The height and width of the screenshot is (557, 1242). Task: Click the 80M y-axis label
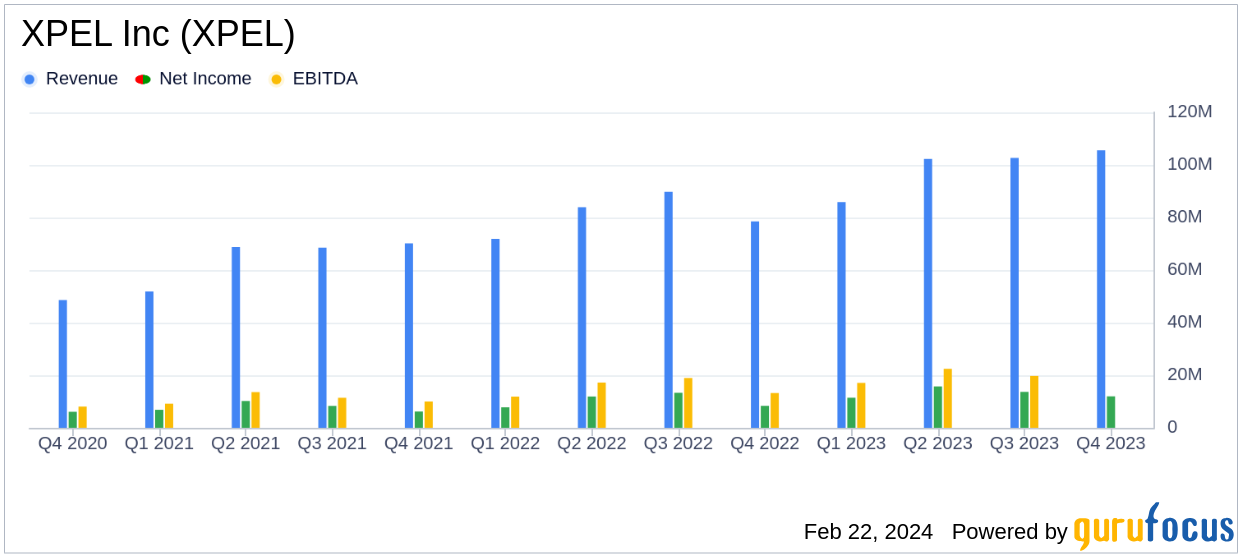click(x=1185, y=217)
